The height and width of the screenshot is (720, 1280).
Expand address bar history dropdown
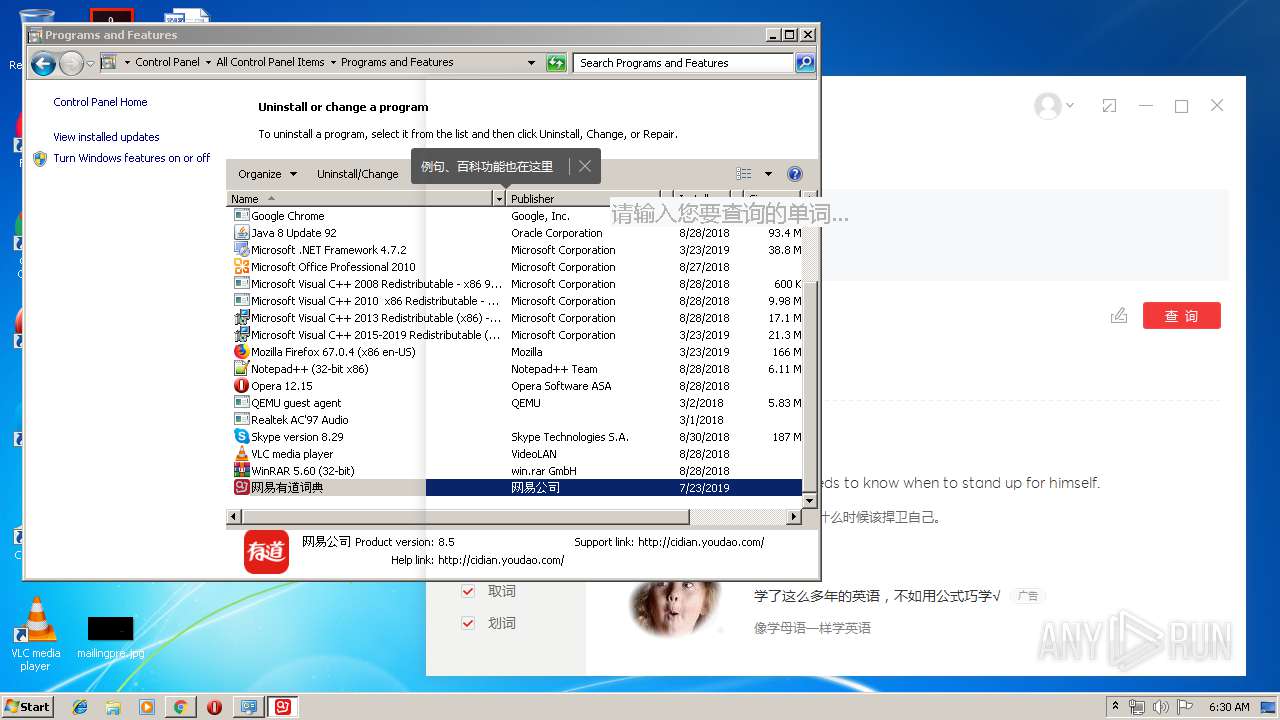pyautogui.click(x=531, y=63)
